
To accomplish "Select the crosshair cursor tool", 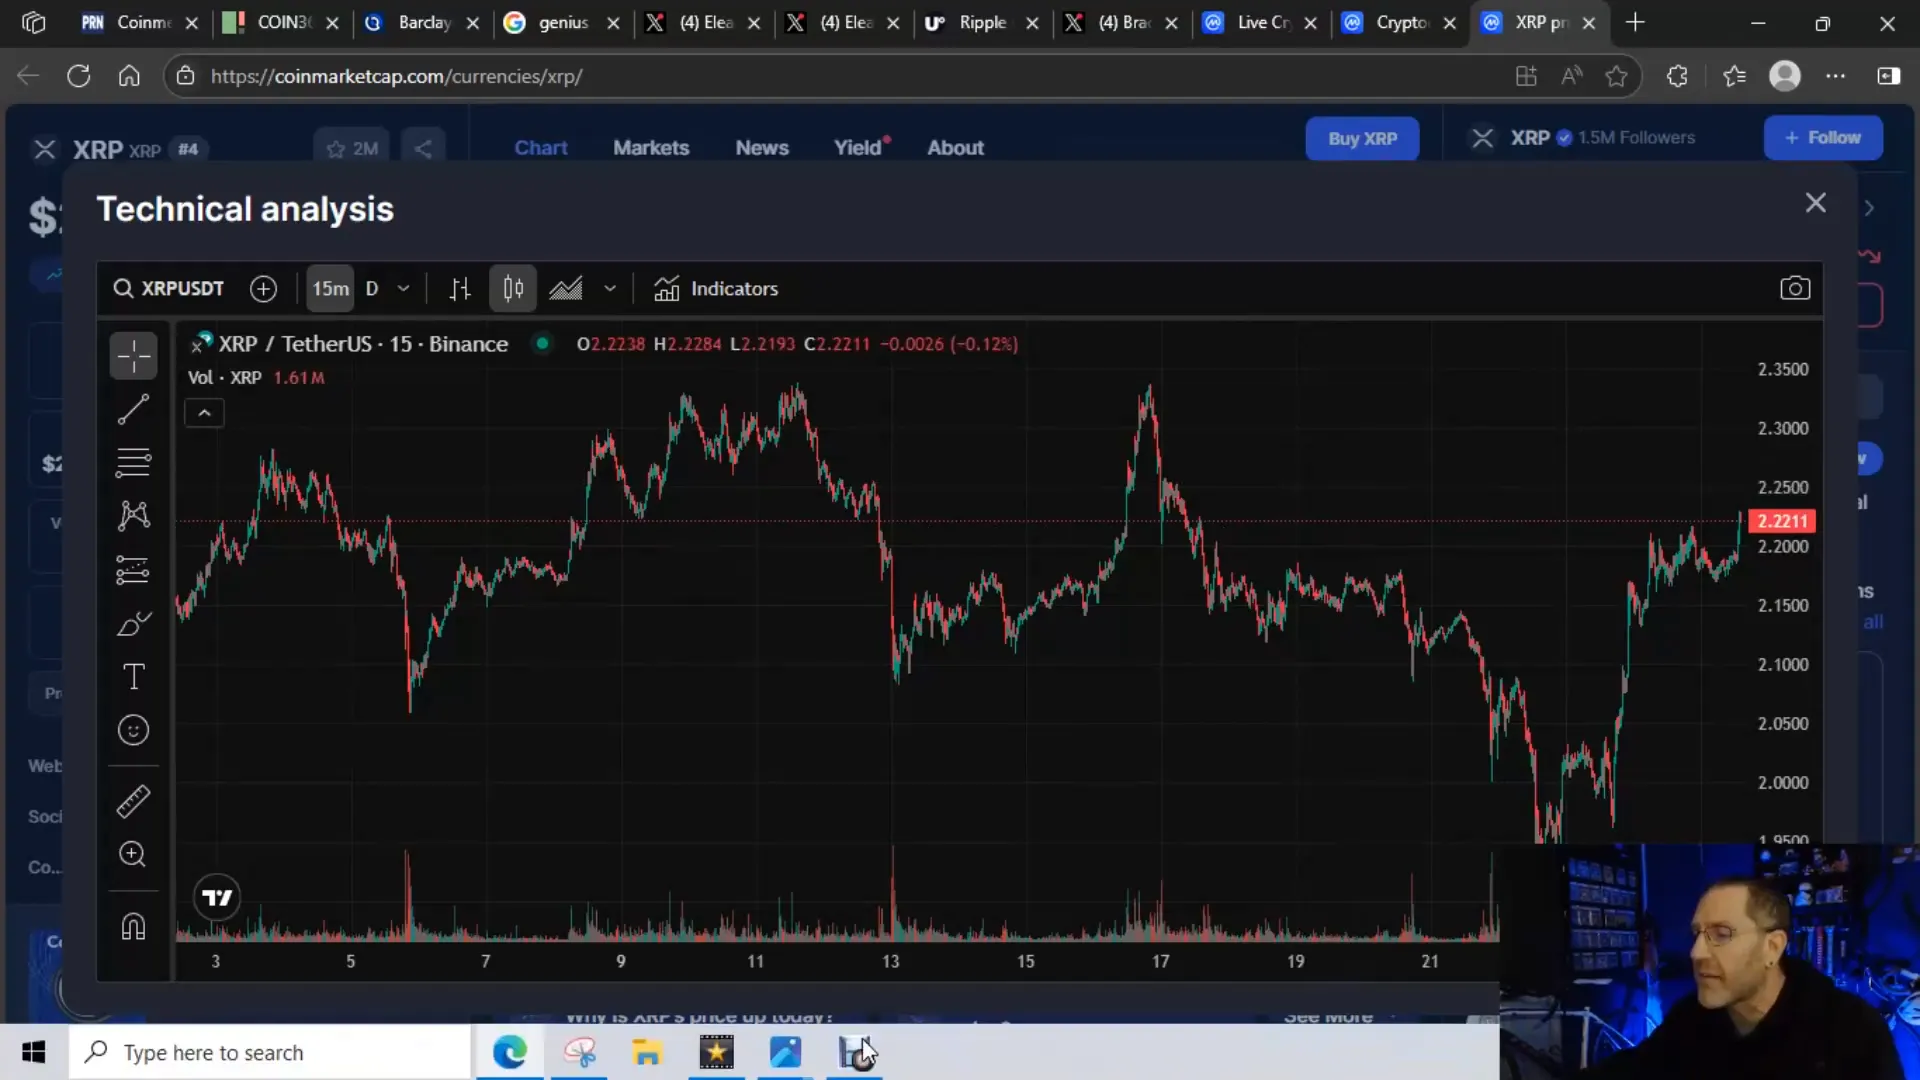I will click(133, 355).
